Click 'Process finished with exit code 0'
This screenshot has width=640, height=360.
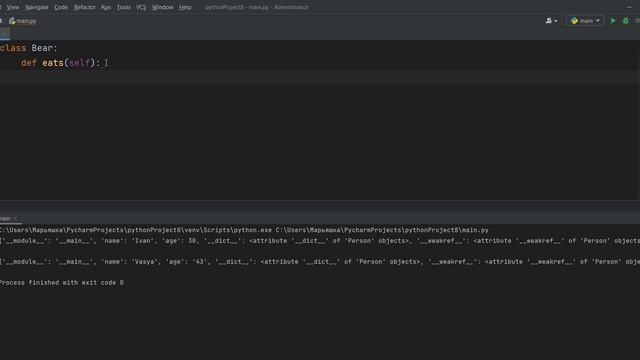click(62, 282)
